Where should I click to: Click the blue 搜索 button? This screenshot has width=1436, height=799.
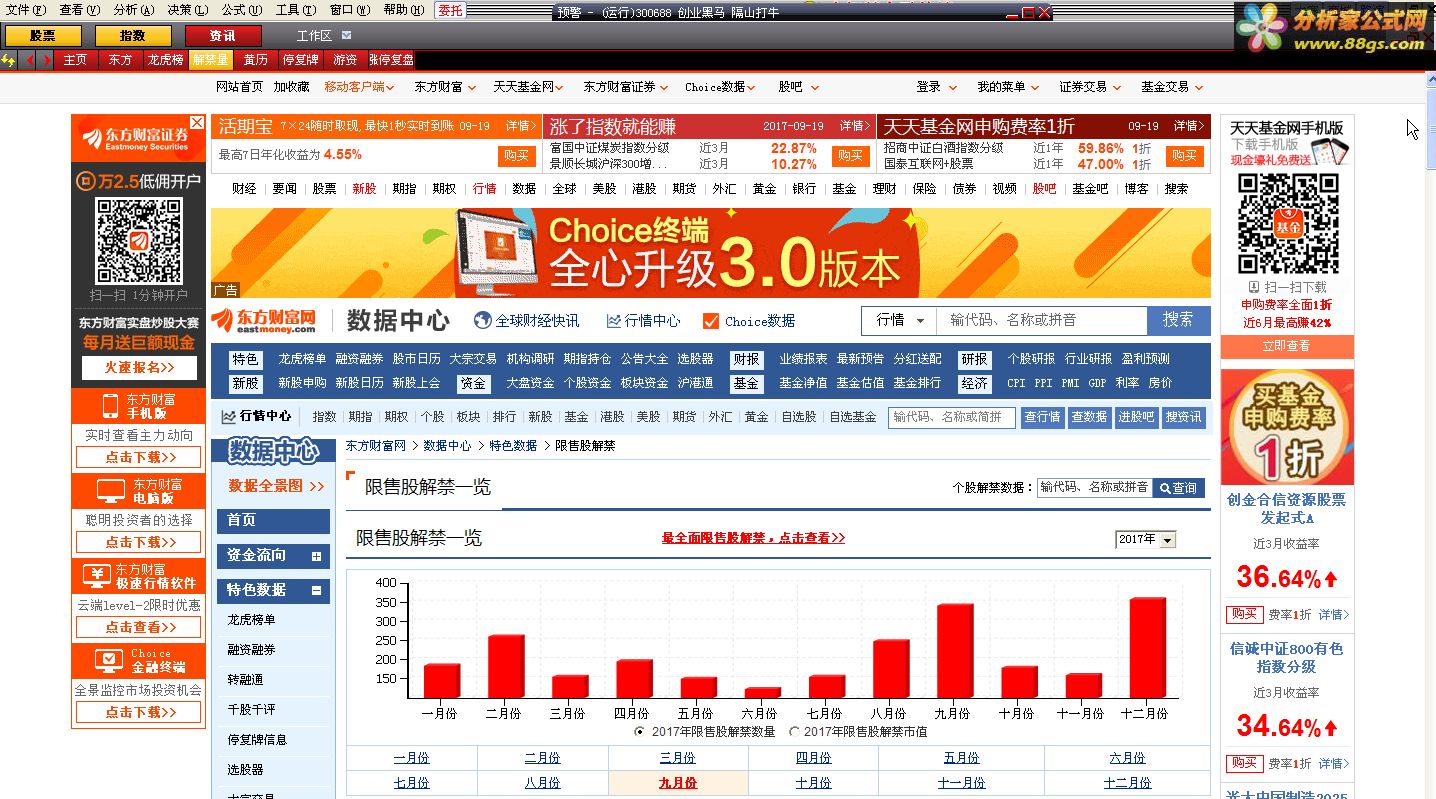[1178, 320]
